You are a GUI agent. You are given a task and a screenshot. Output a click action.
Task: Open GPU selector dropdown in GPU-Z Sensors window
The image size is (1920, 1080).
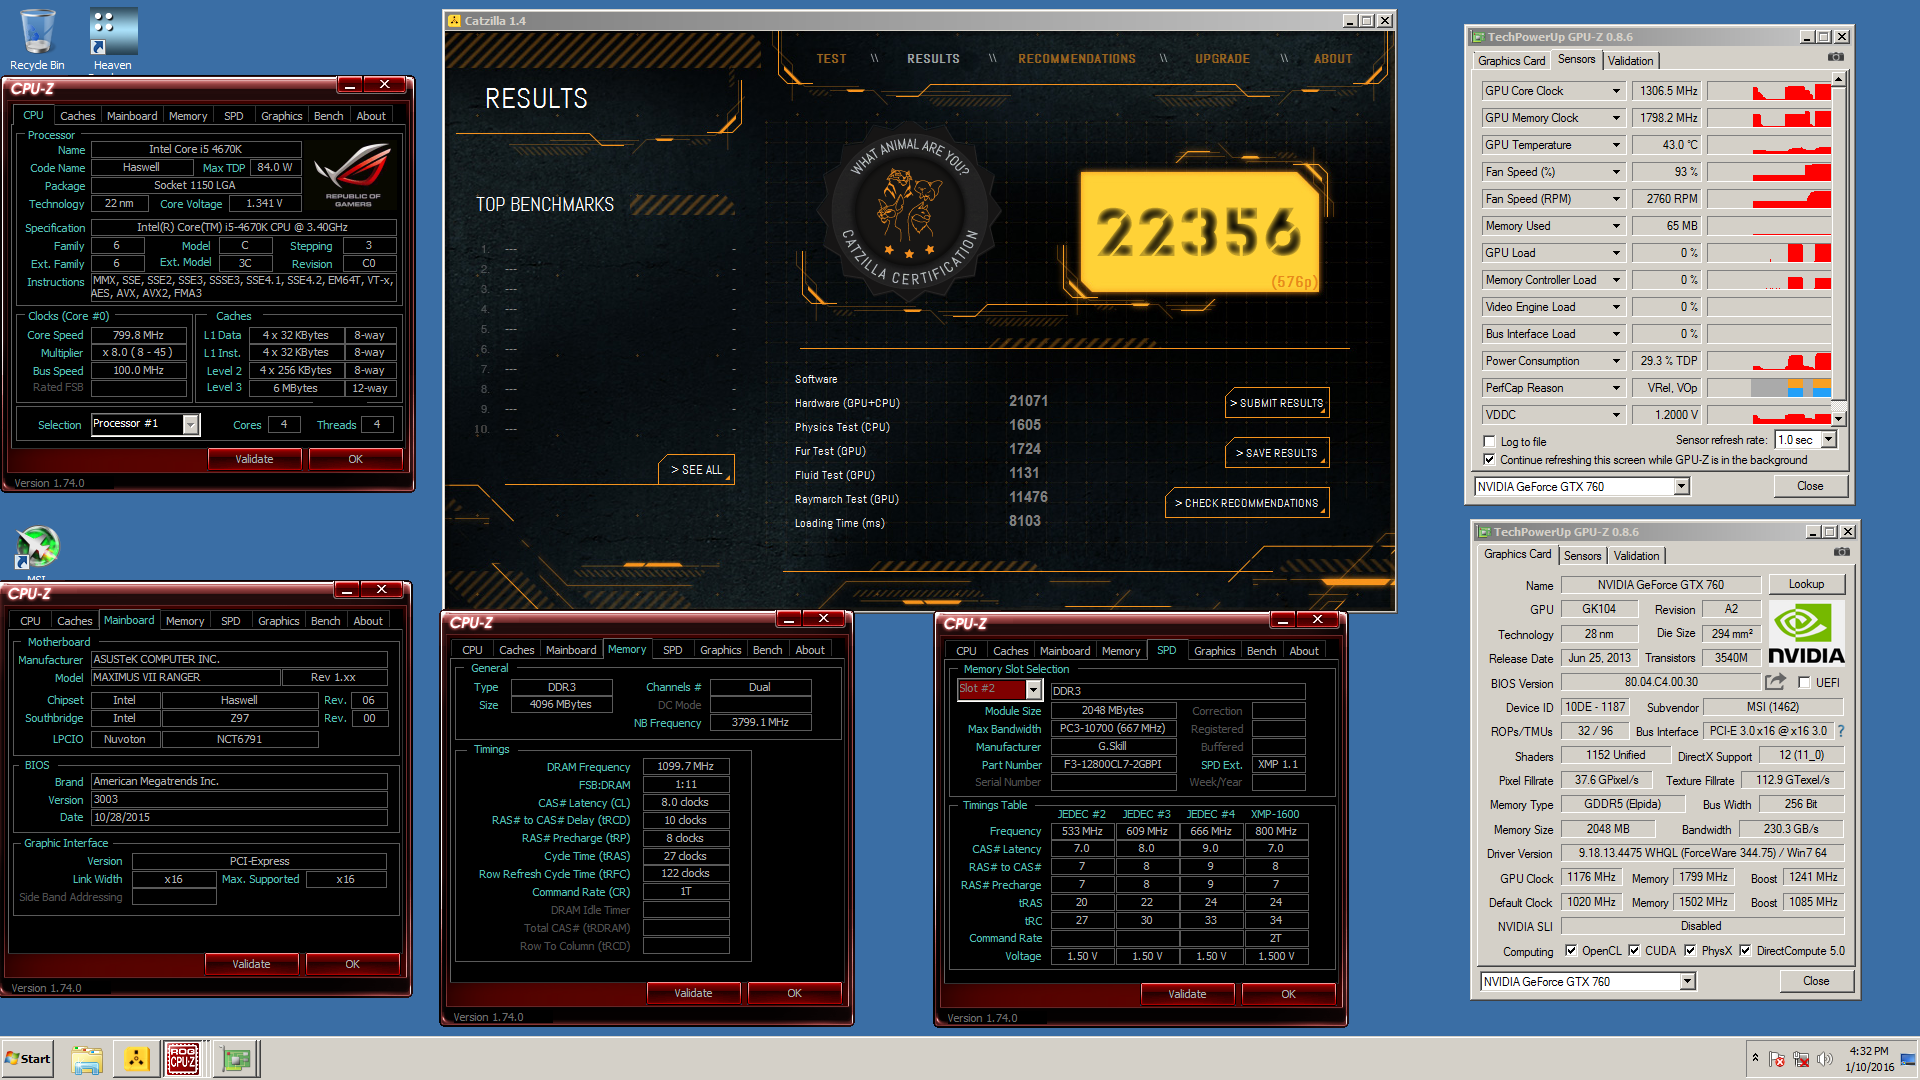pos(1681,487)
